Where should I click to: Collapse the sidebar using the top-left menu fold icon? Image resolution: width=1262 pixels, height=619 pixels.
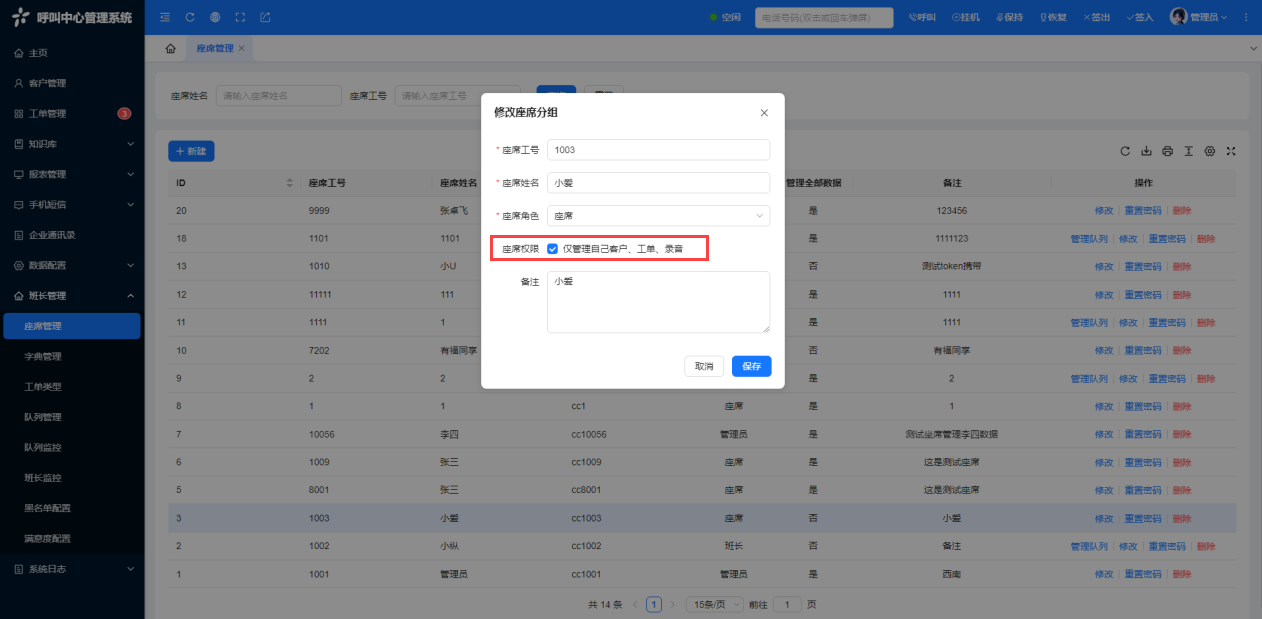click(x=165, y=17)
